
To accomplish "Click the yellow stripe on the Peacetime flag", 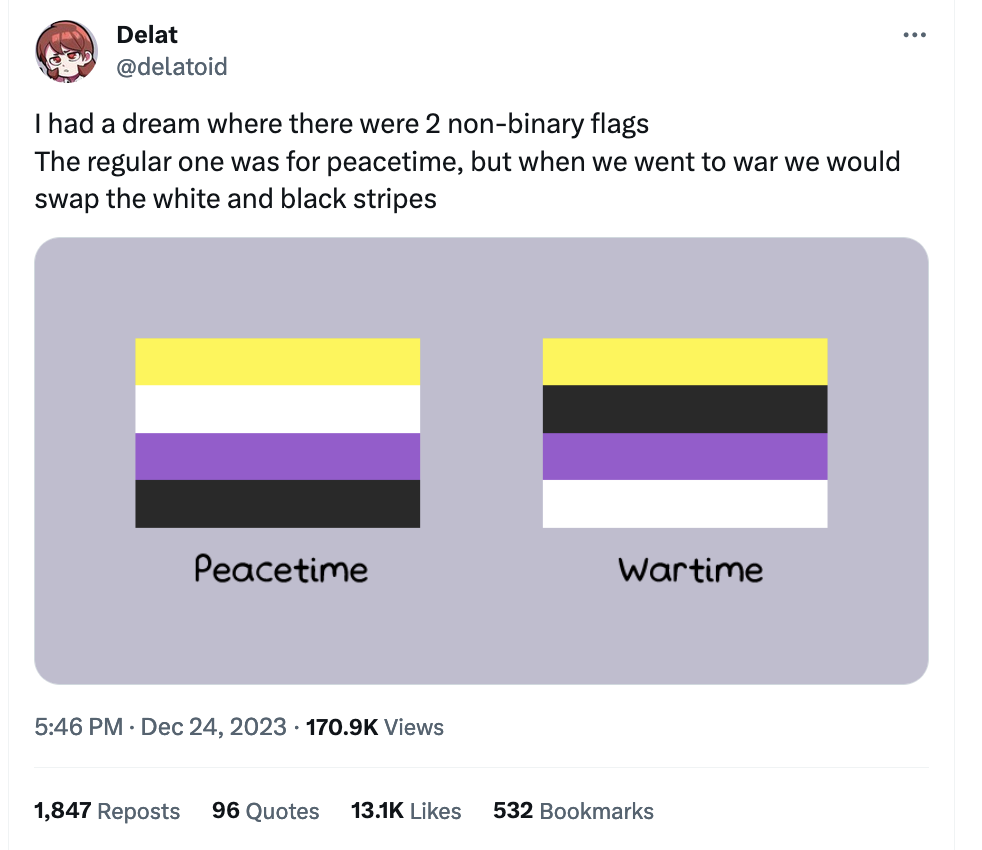I will pyautogui.click(x=277, y=362).
